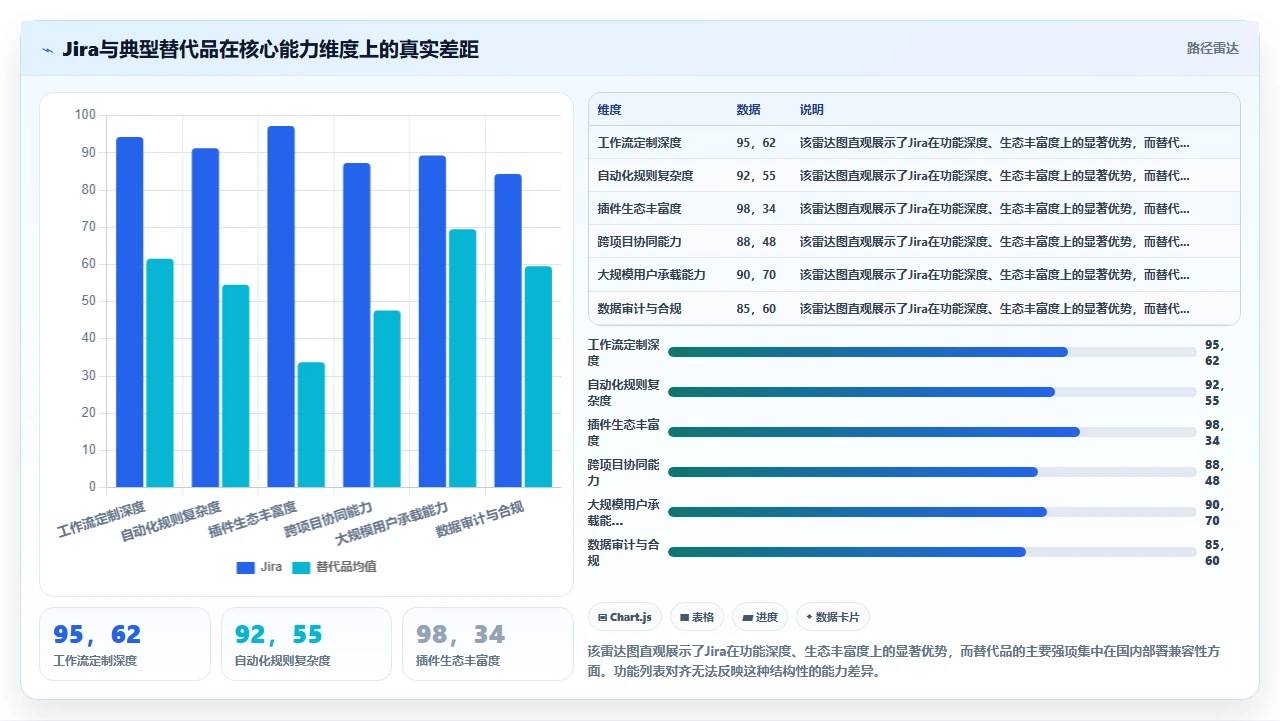Click the 大规模用户承载能力 progress bar
The width and height of the screenshot is (1280, 721).
click(932, 512)
